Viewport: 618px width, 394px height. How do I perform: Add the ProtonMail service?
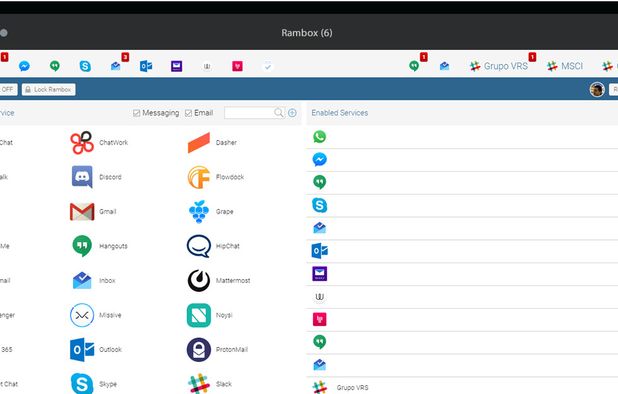pyautogui.click(x=217, y=349)
